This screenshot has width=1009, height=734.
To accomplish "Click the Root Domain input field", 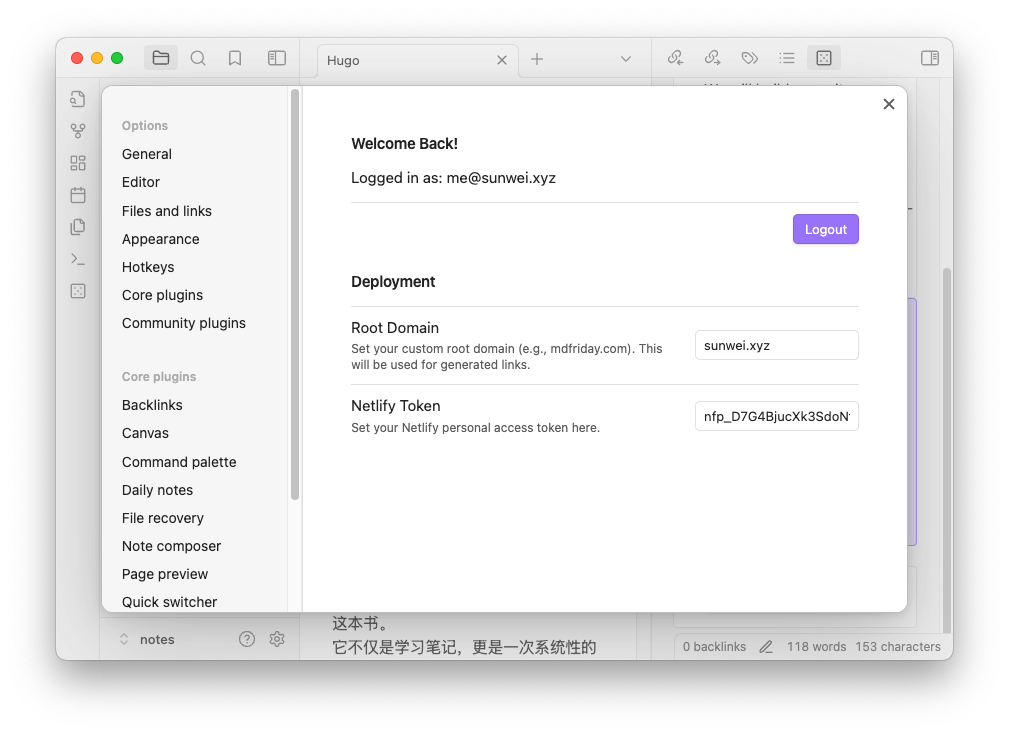I will 777,345.
